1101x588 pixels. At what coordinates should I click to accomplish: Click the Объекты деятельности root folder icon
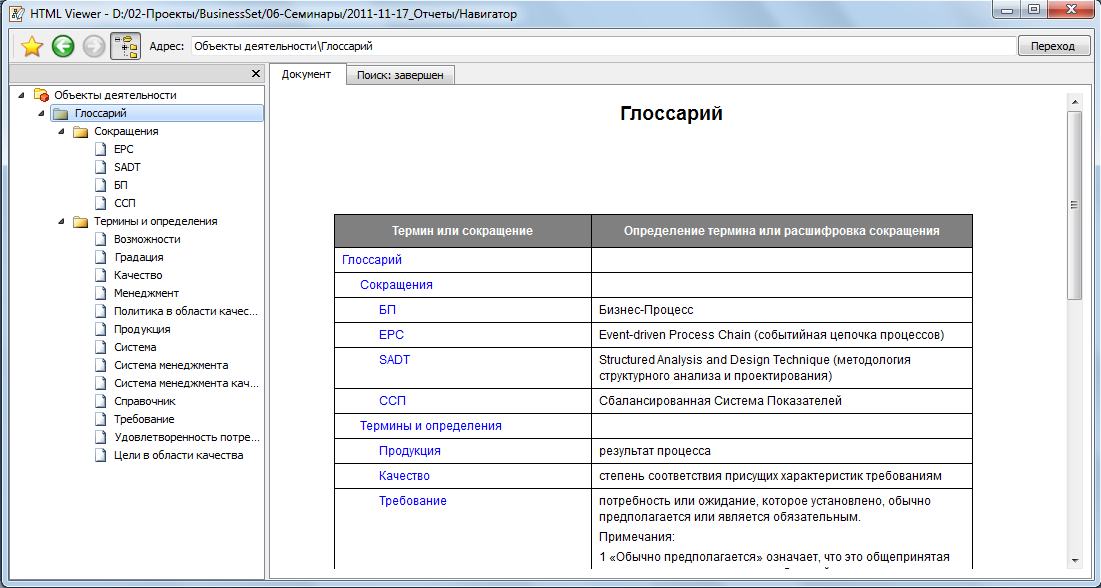(41, 95)
